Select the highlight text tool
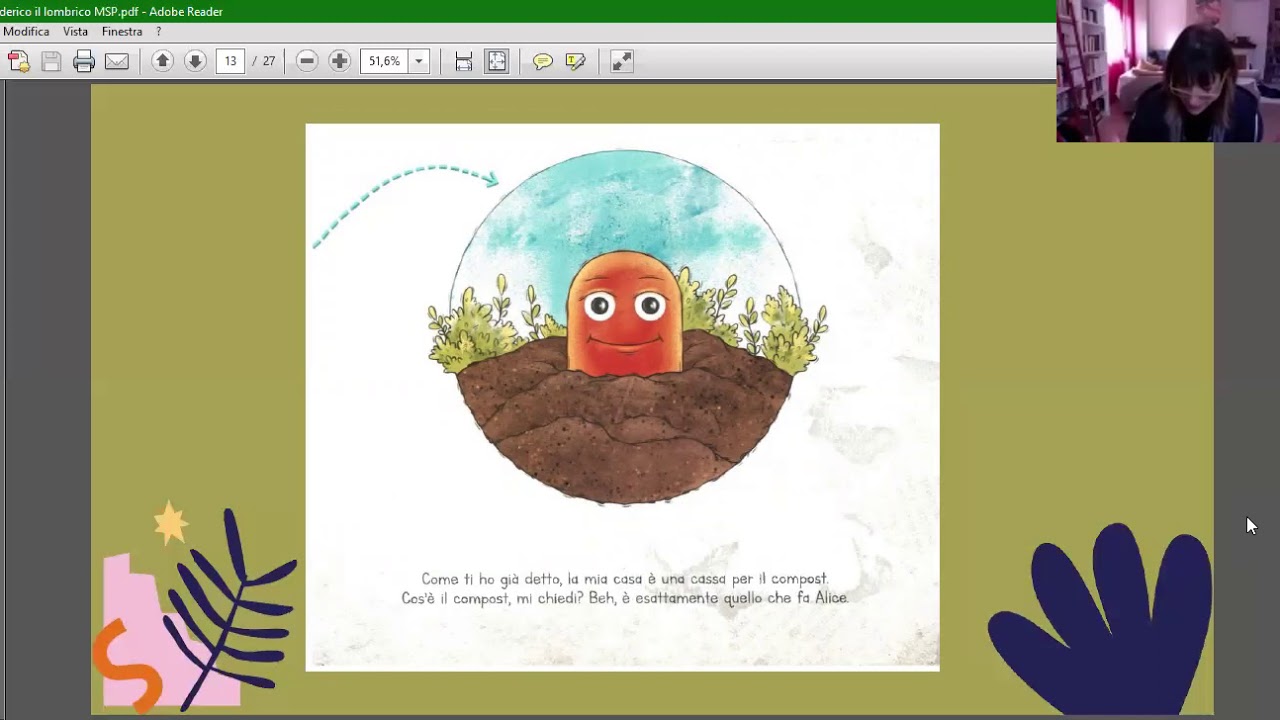This screenshot has width=1280, height=720. (x=575, y=61)
